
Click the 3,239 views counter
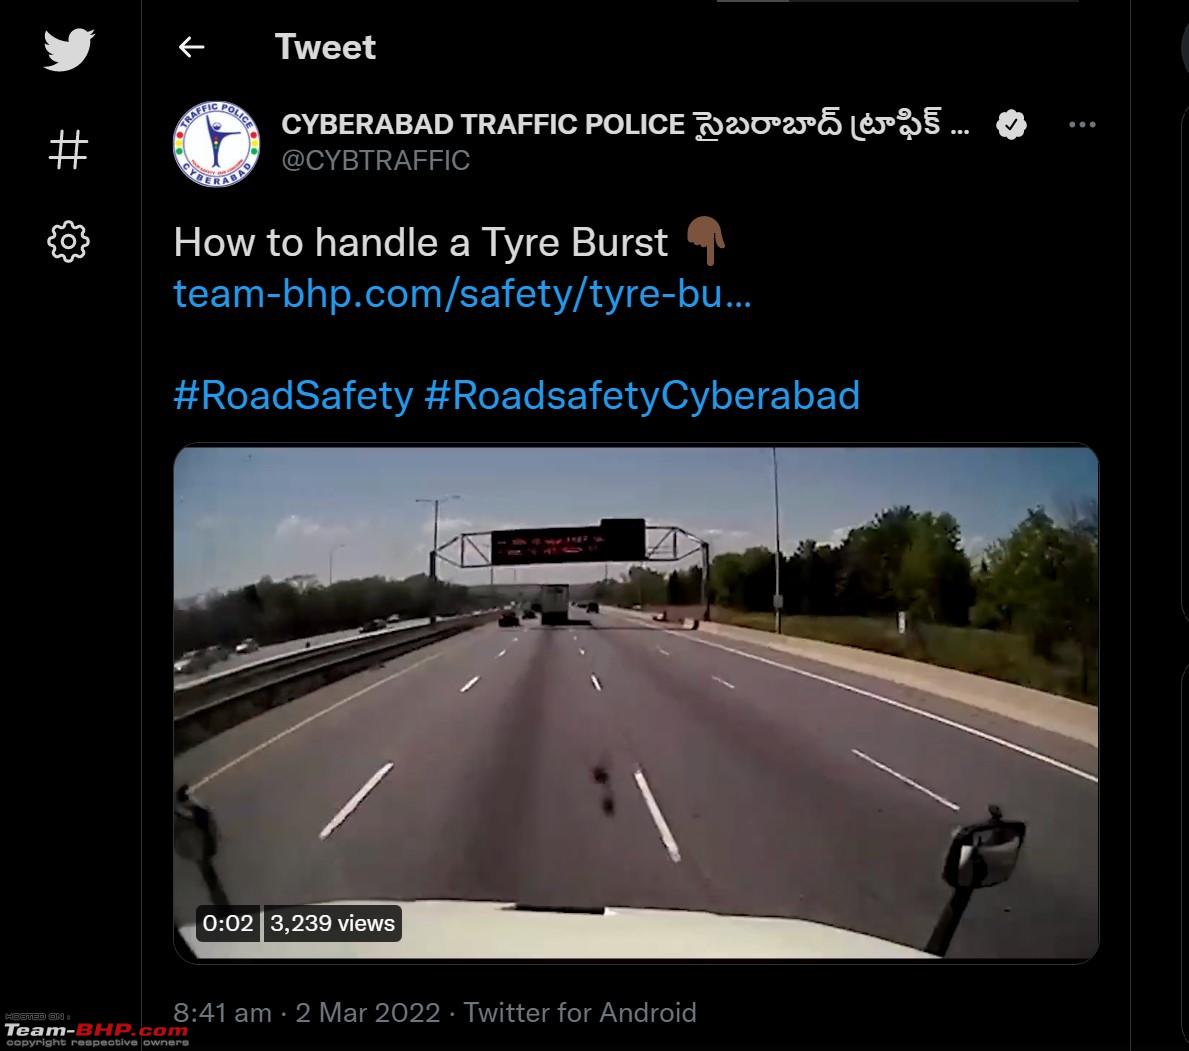(x=332, y=923)
